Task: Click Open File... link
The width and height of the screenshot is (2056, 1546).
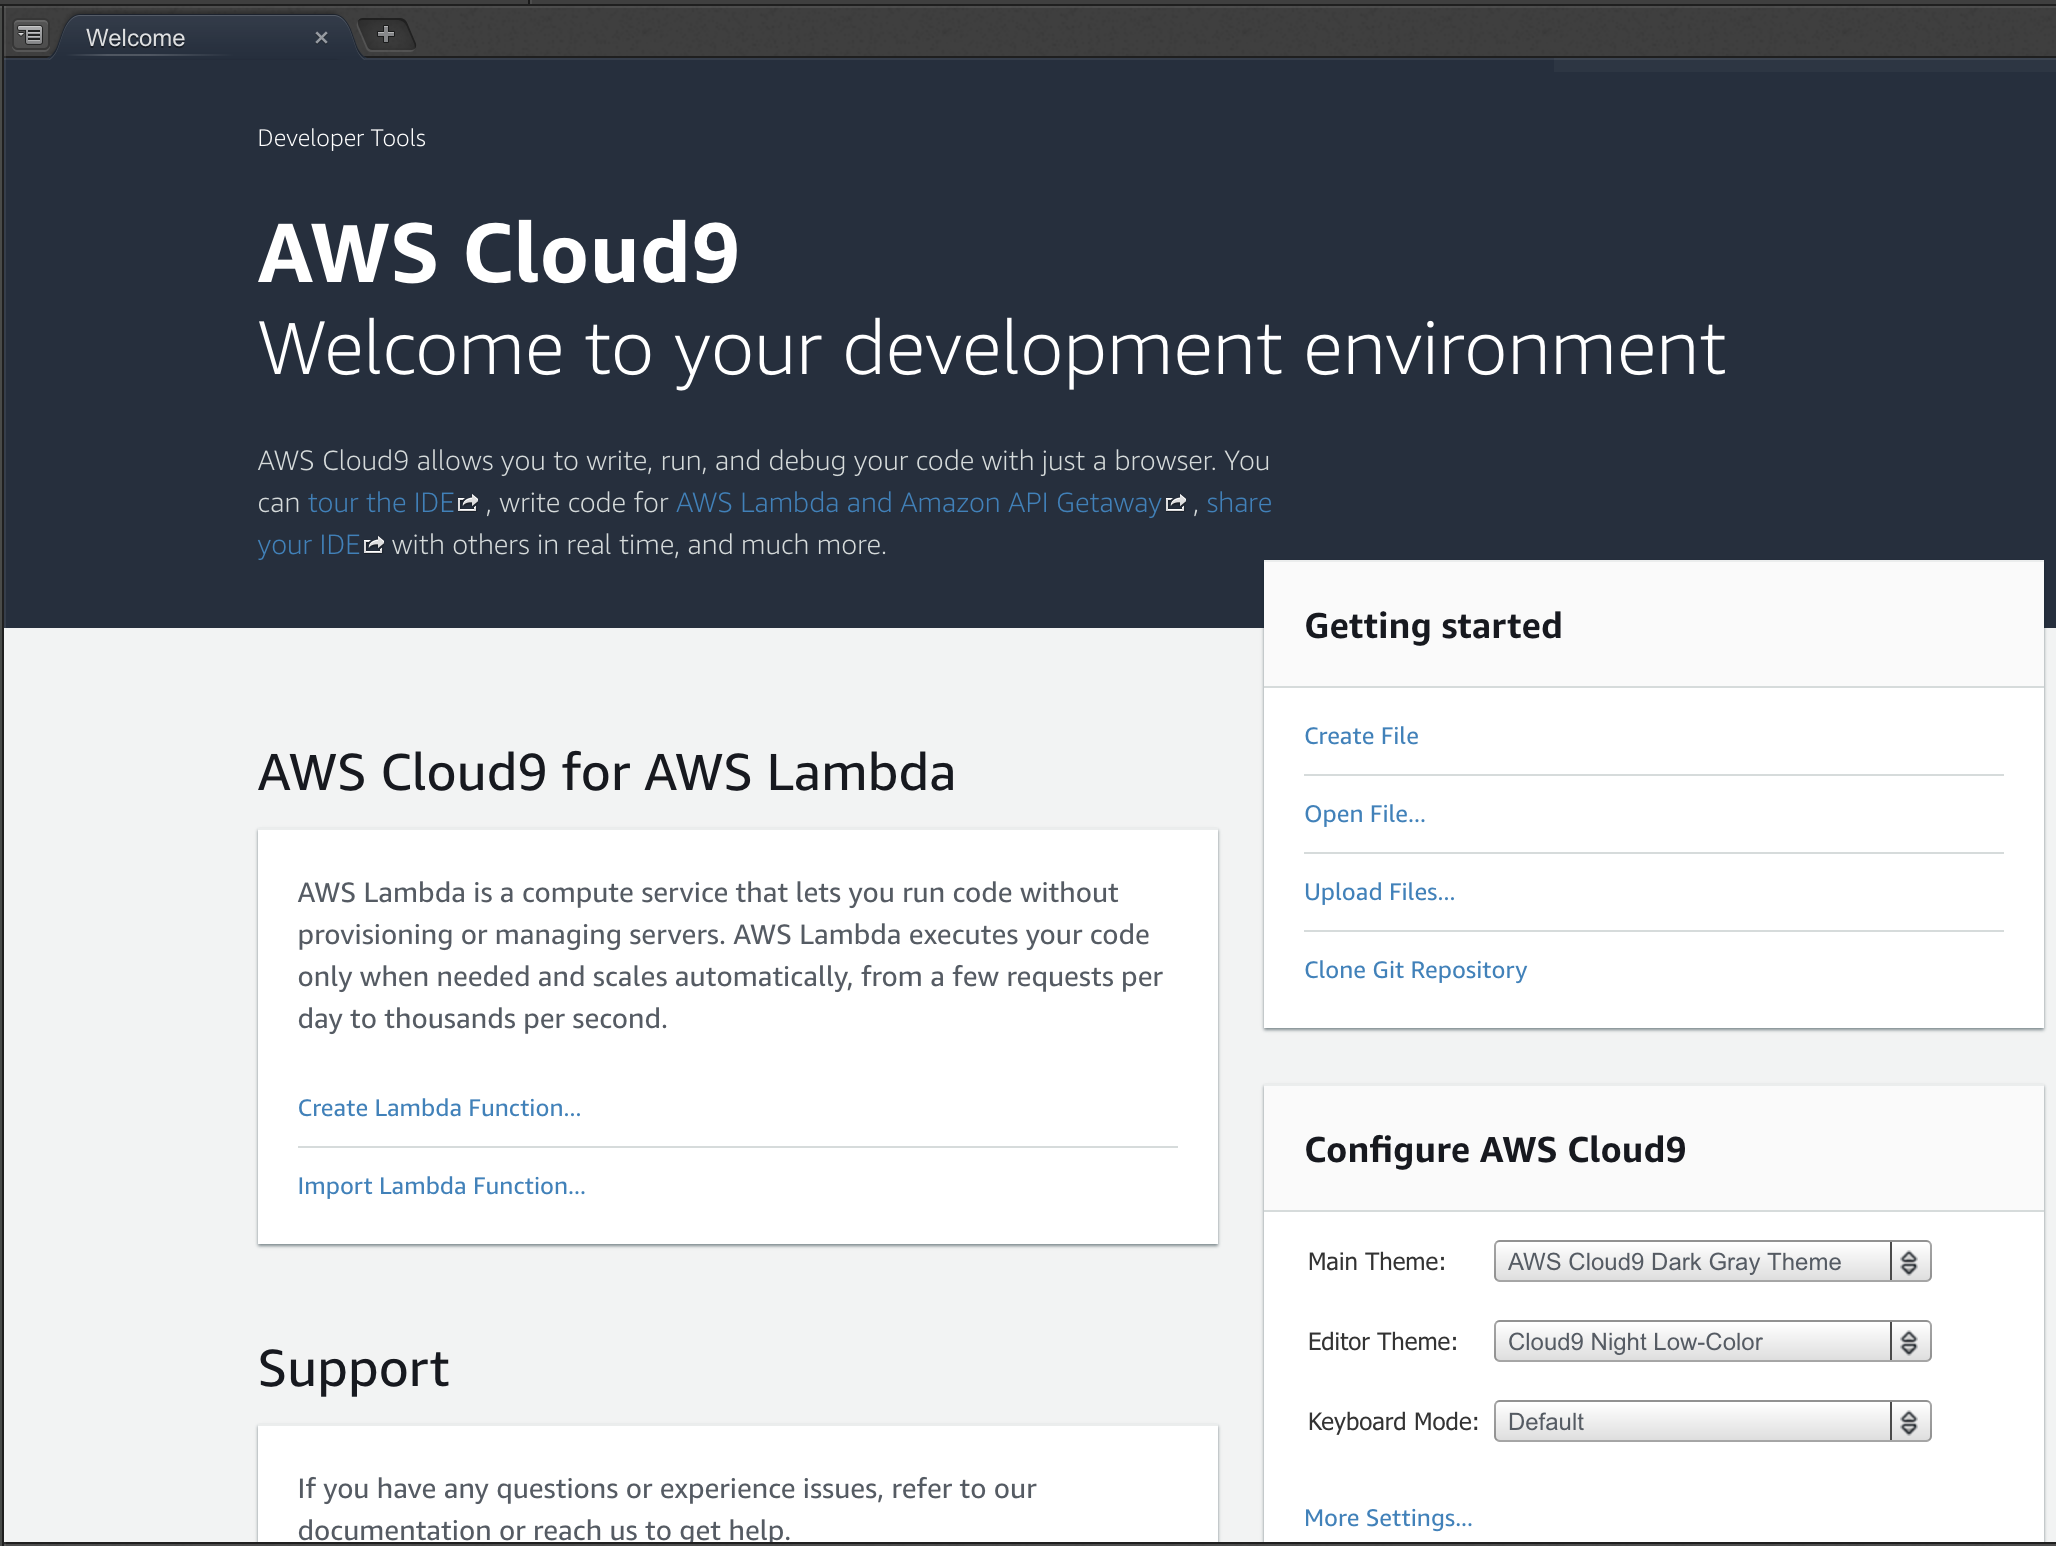Action: tap(1365, 814)
